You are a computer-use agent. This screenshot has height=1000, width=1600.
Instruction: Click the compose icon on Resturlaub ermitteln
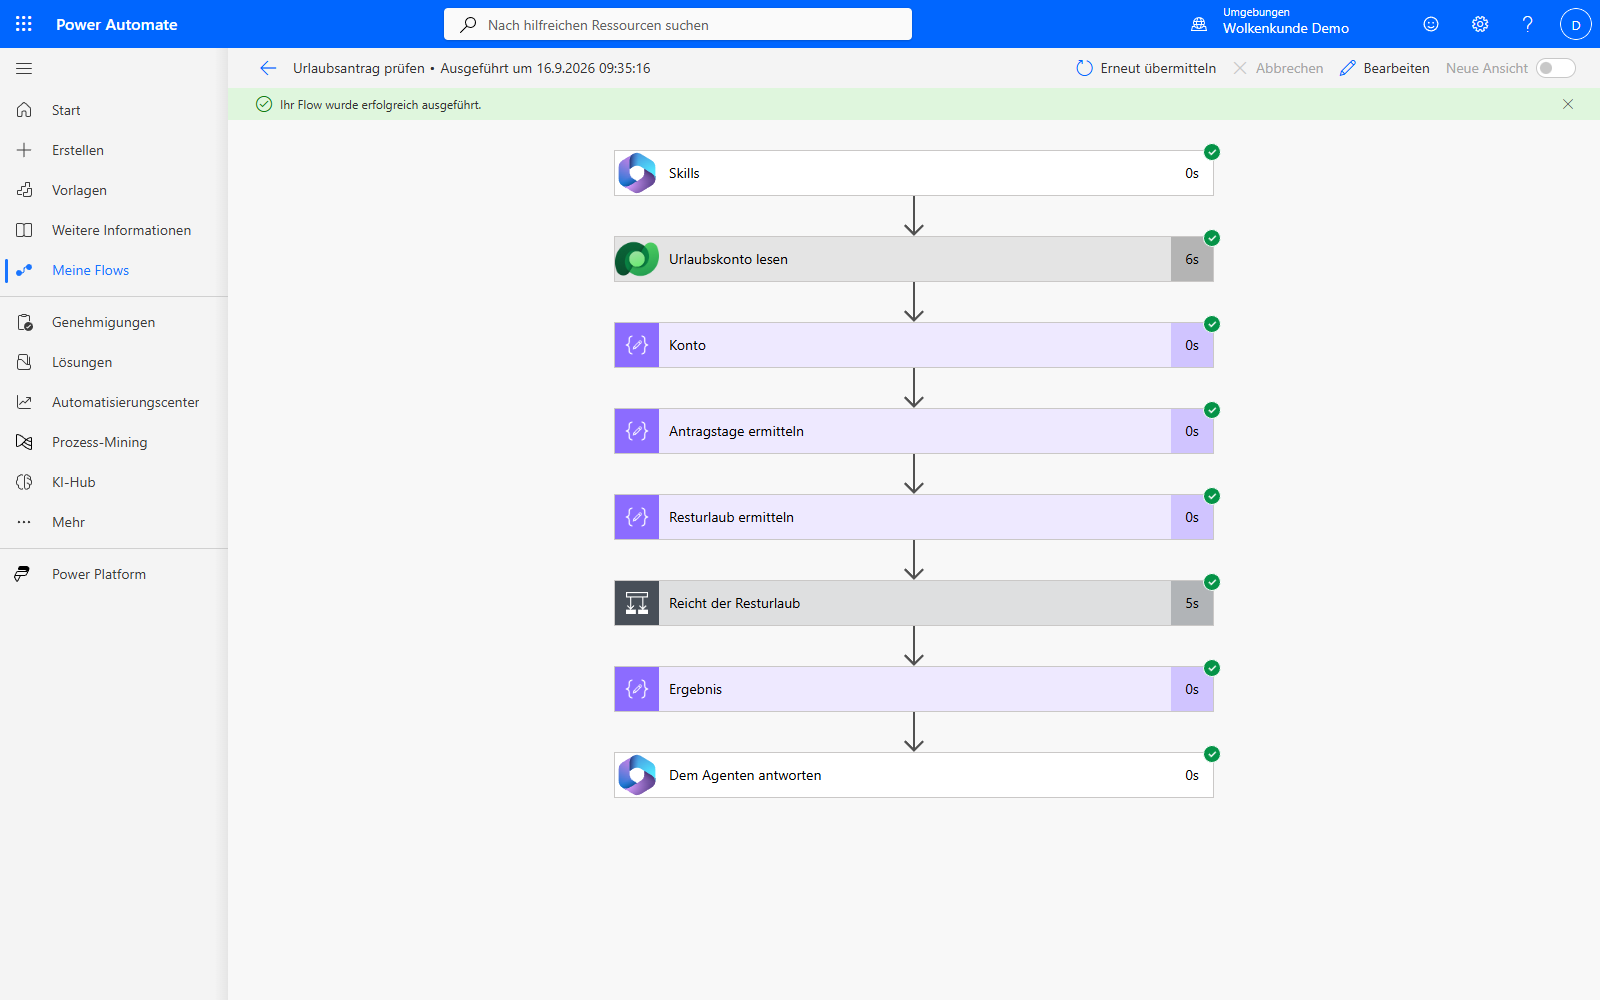(x=637, y=517)
